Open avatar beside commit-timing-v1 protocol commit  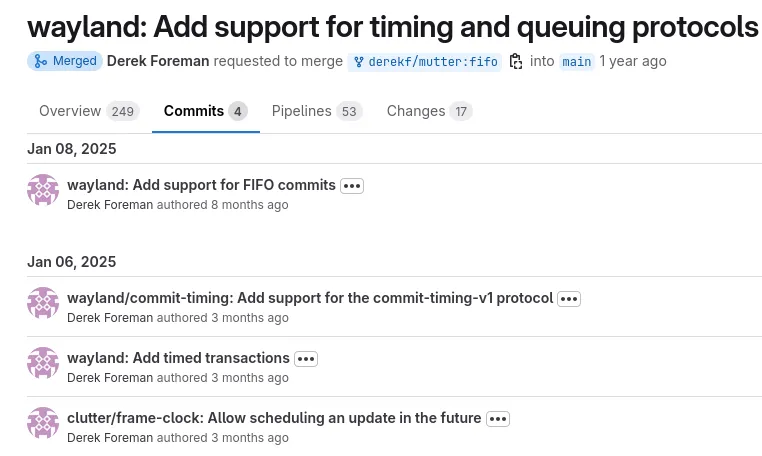click(43, 303)
